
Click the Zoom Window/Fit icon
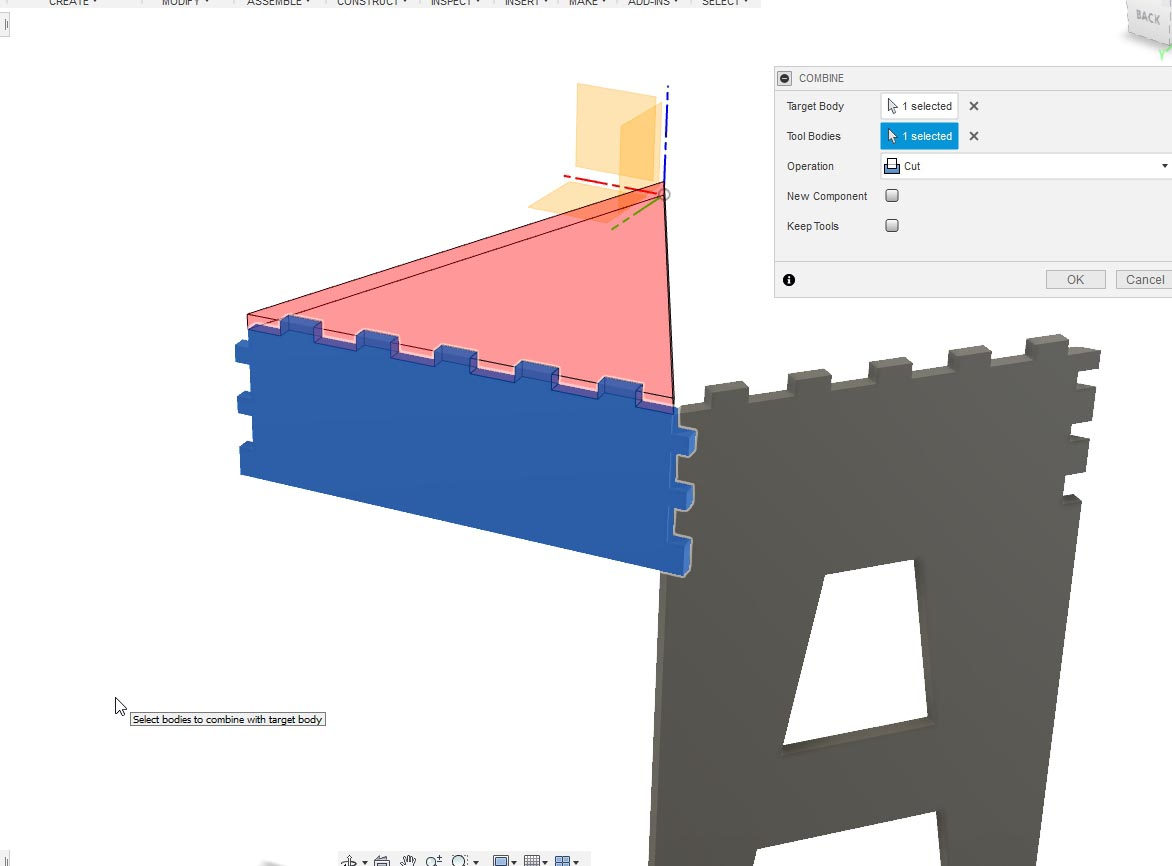(x=460, y=862)
